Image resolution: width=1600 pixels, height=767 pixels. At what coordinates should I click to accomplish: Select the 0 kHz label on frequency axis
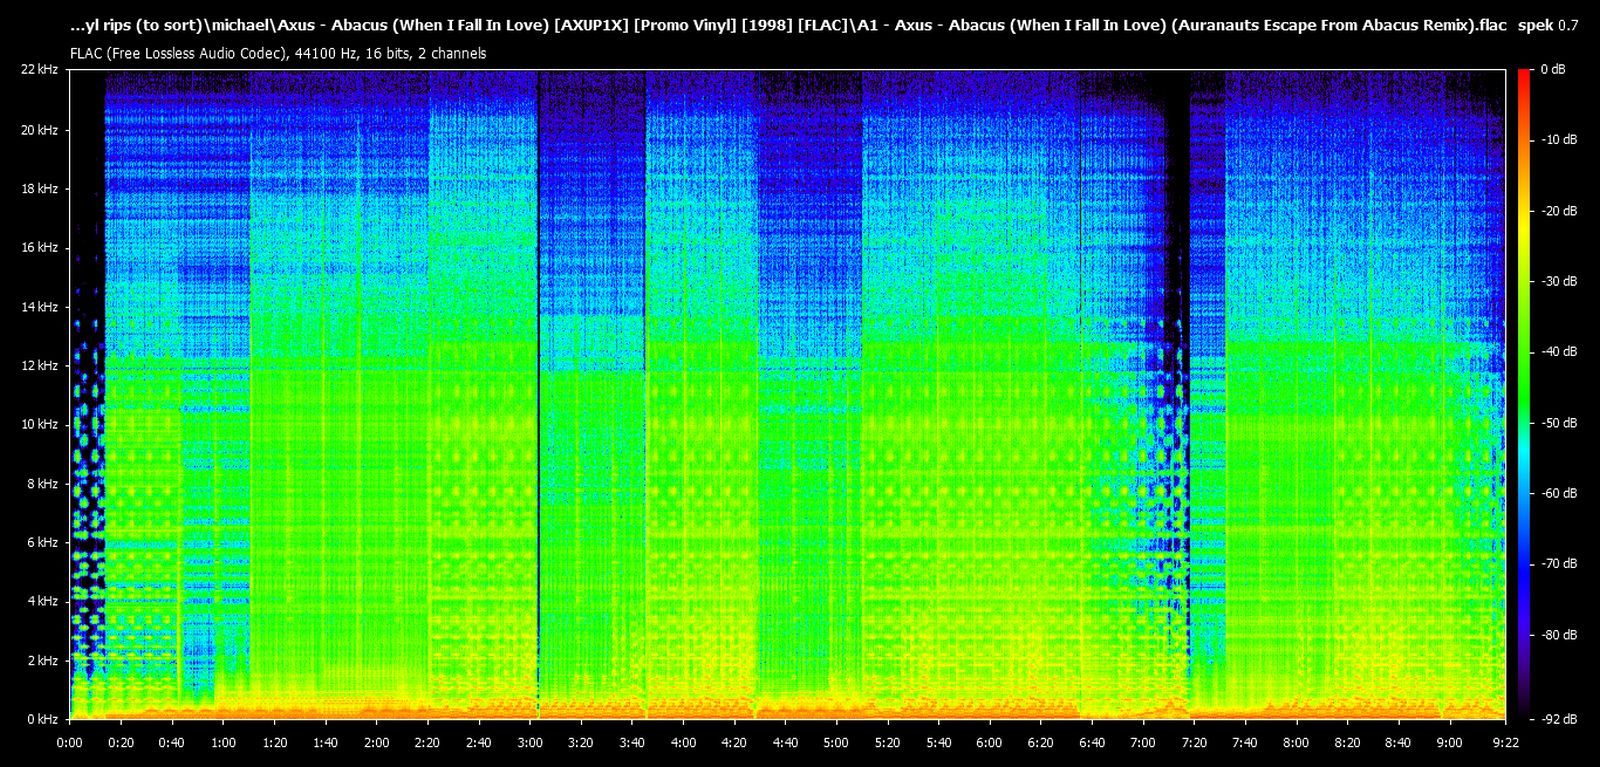point(43,719)
